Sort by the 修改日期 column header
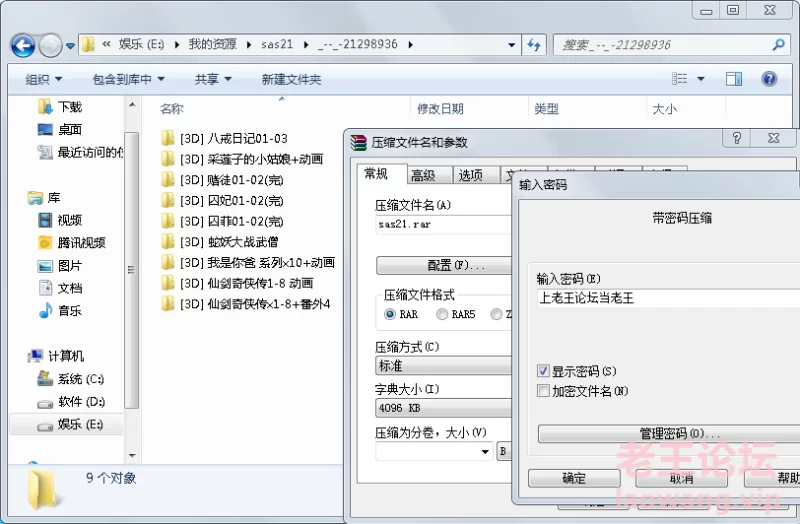The width and height of the screenshot is (800, 524). pyautogui.click(x=440, y=109)
